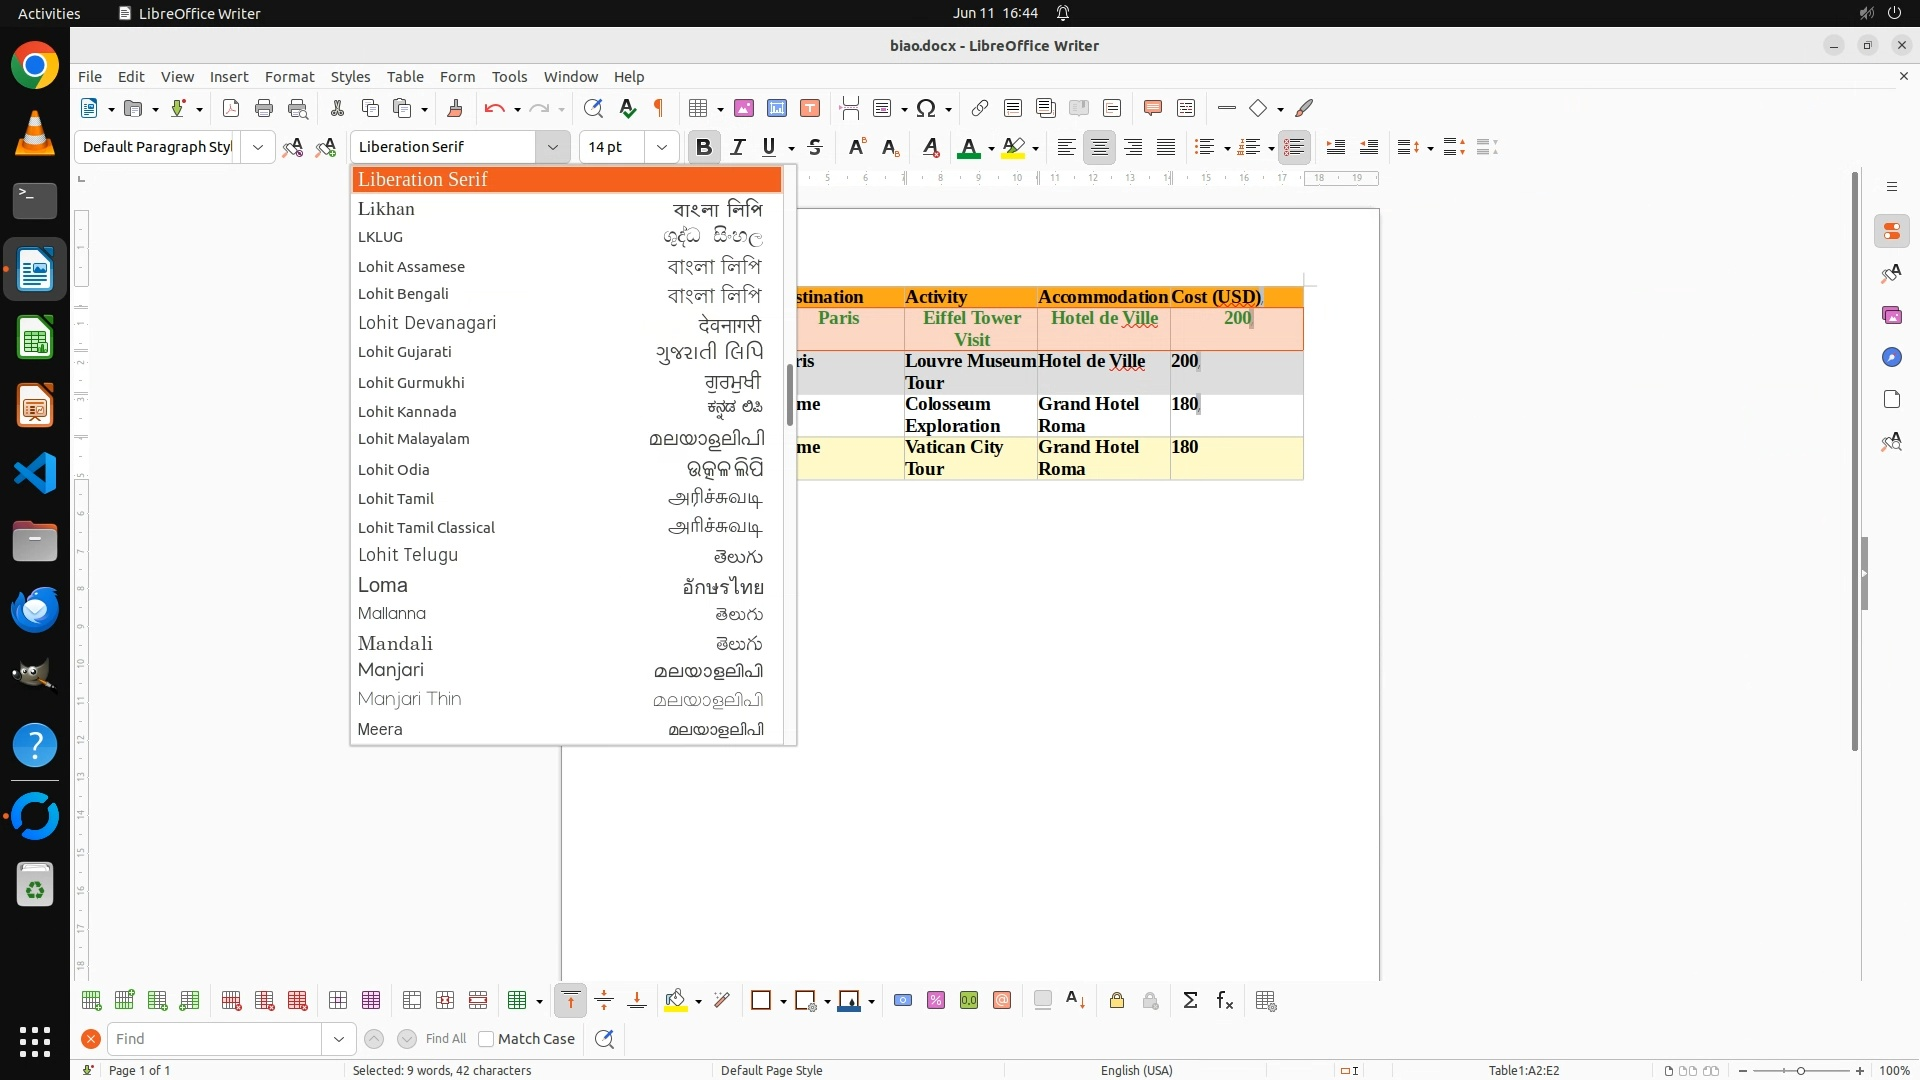Click the Clone Formatting paintbrush icon
Viewport: 1920px width, 1080px height.
(455, 108)
